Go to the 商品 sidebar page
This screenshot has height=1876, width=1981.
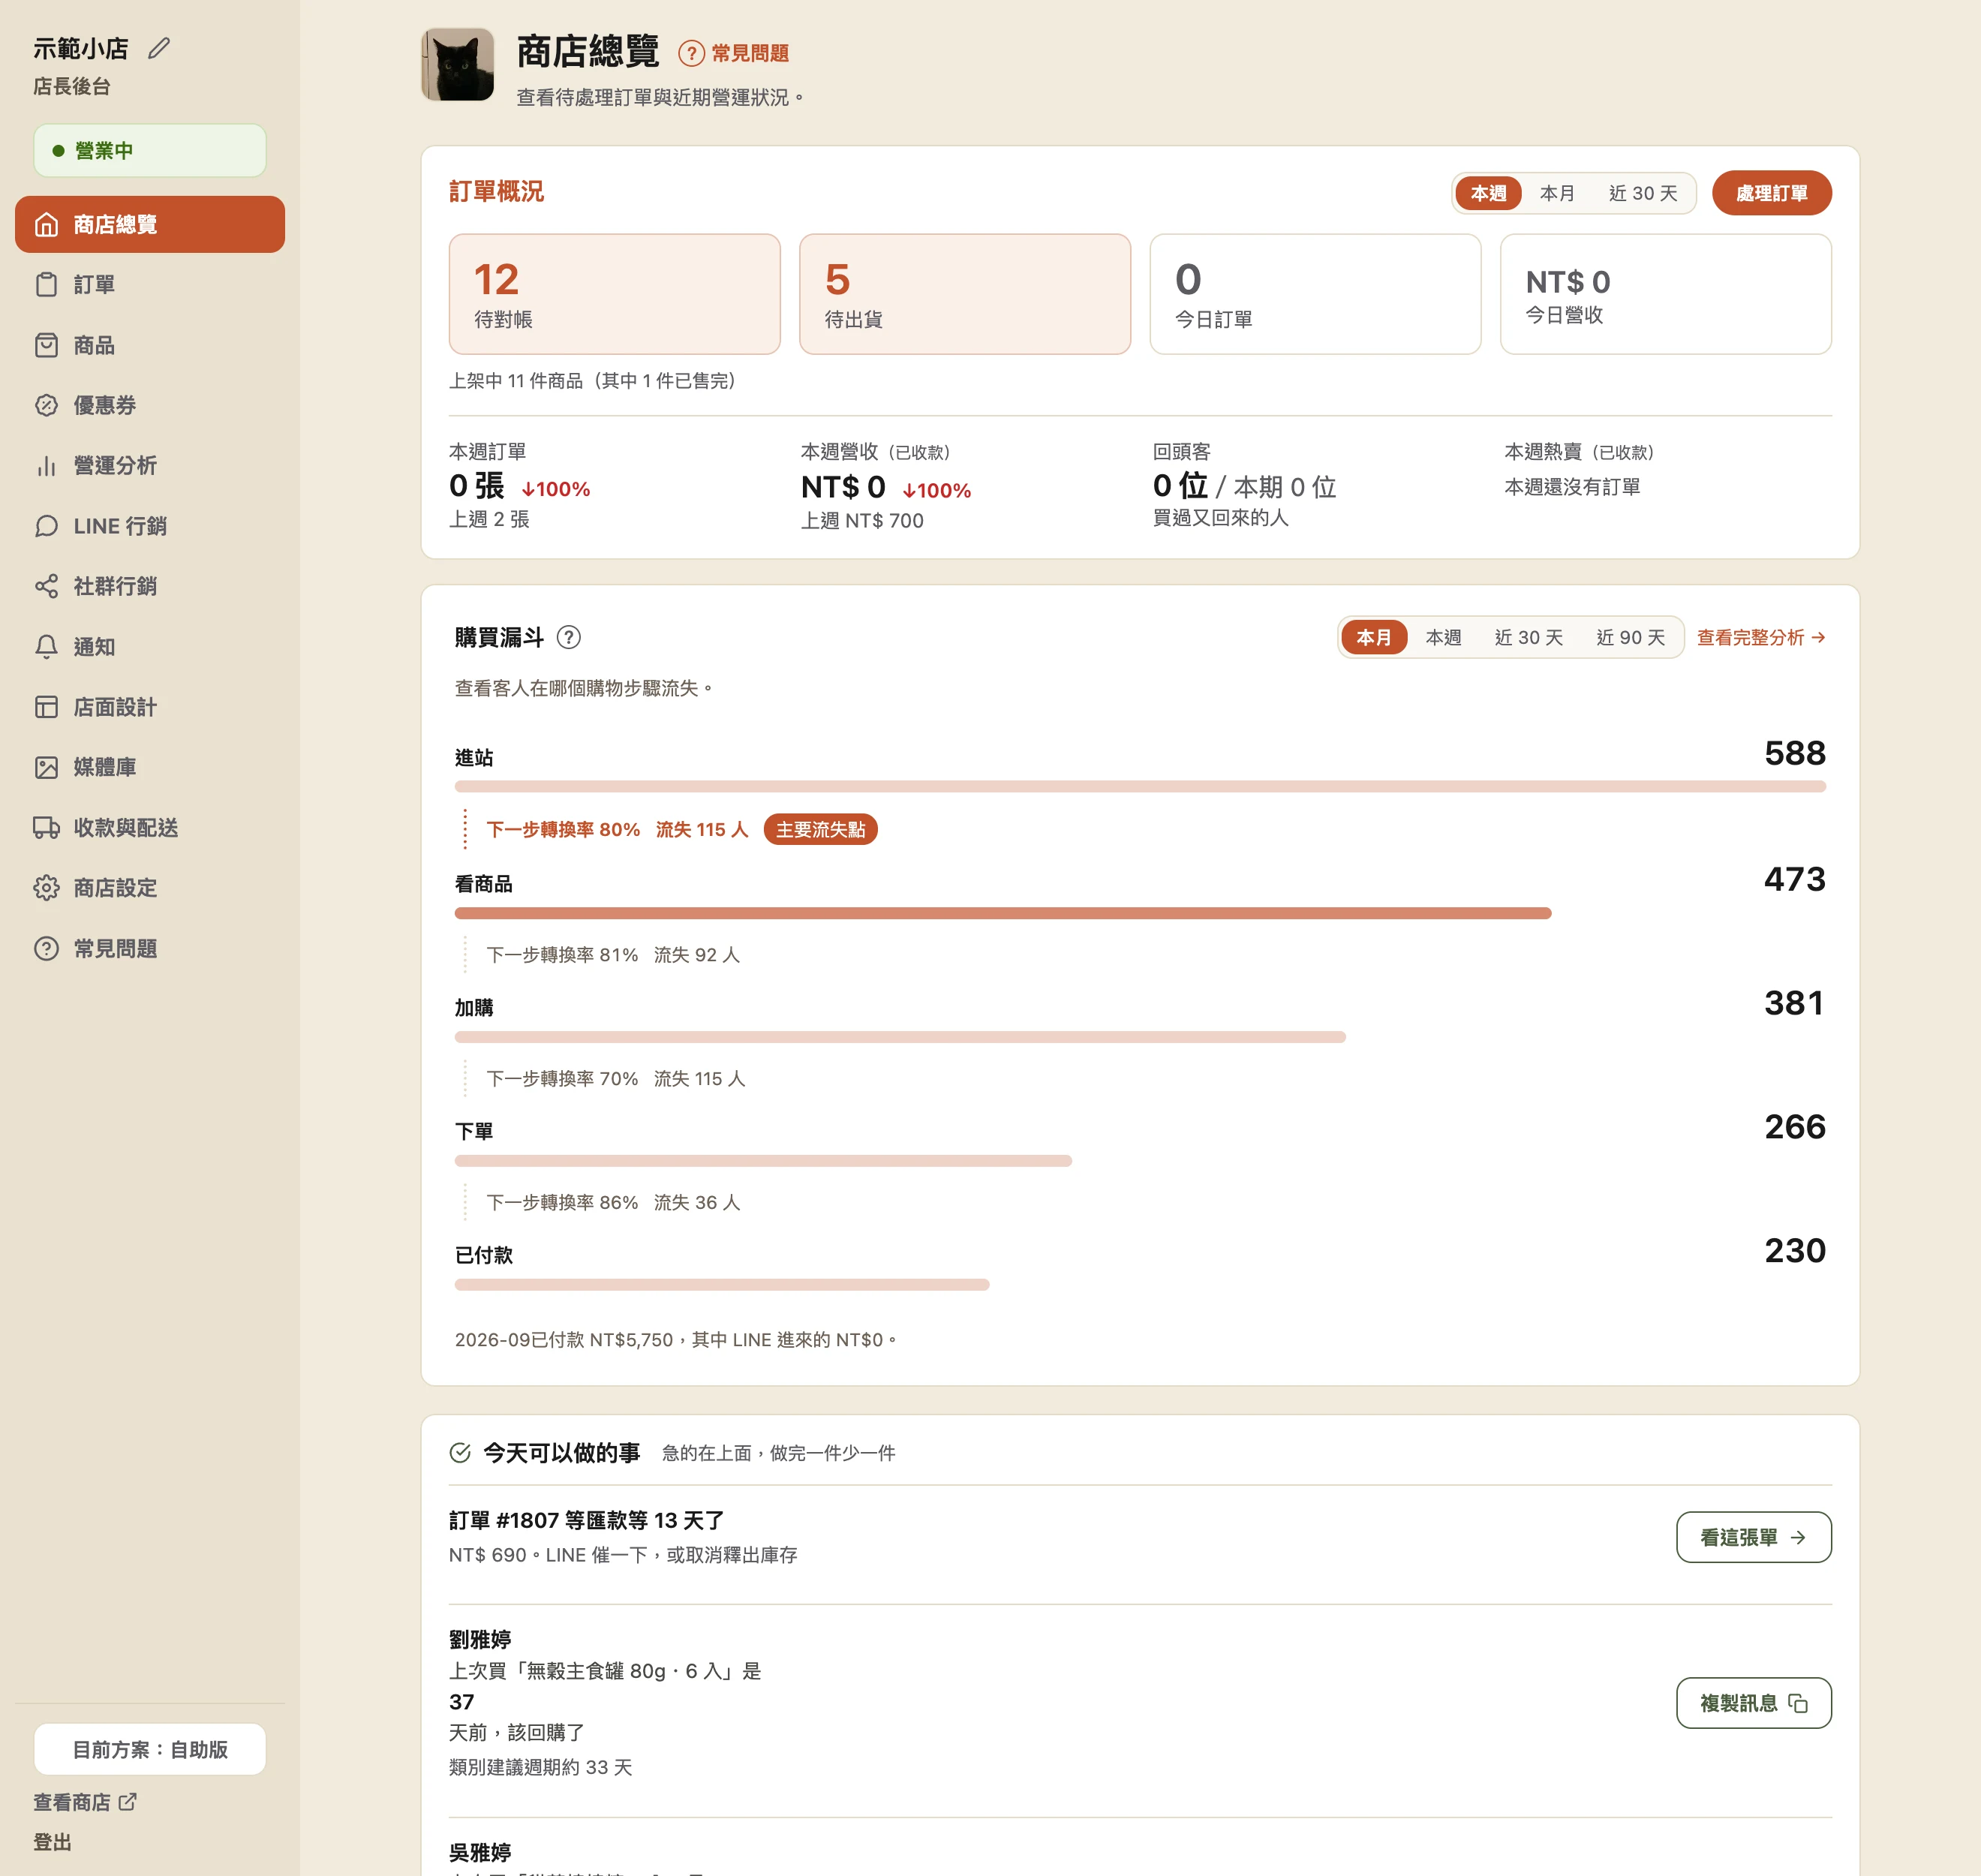(150, 345)
